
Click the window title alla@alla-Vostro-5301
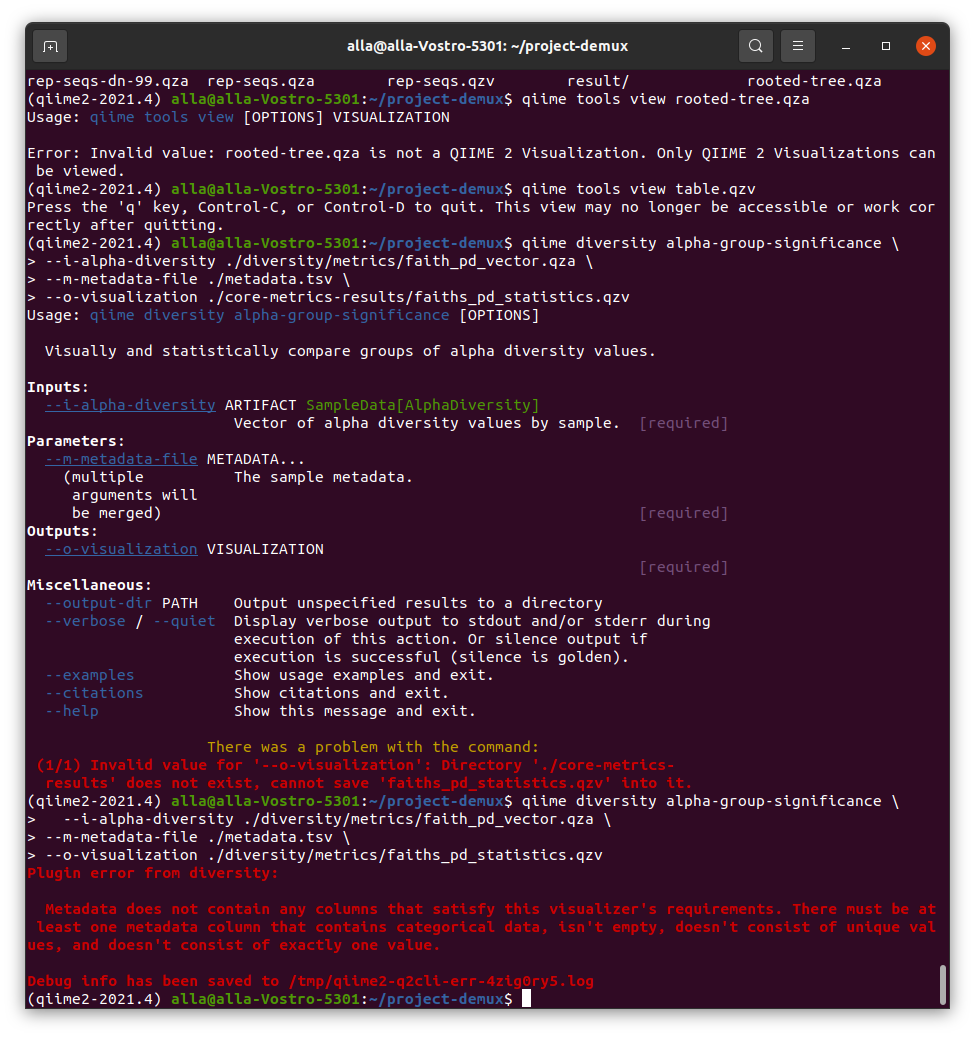[487, 46]
